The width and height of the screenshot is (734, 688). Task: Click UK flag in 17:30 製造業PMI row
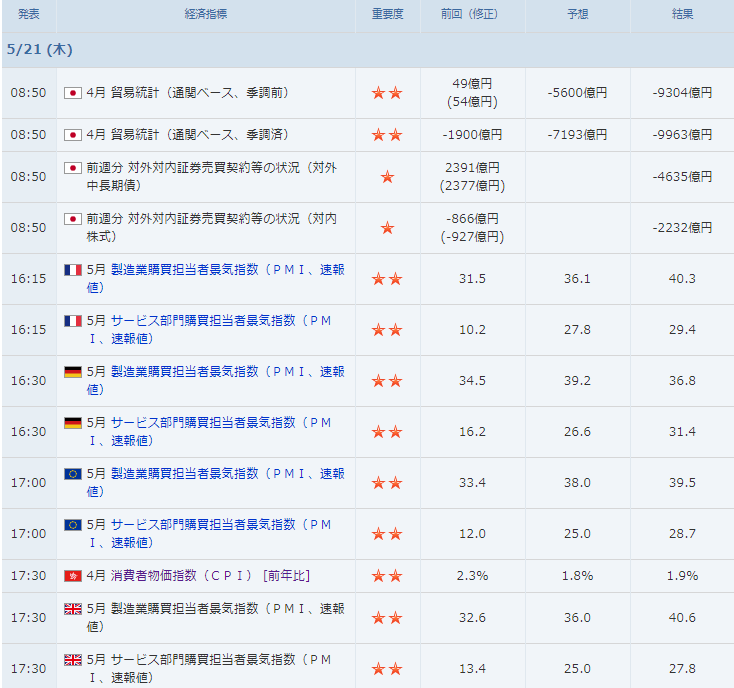pos(73,608)
